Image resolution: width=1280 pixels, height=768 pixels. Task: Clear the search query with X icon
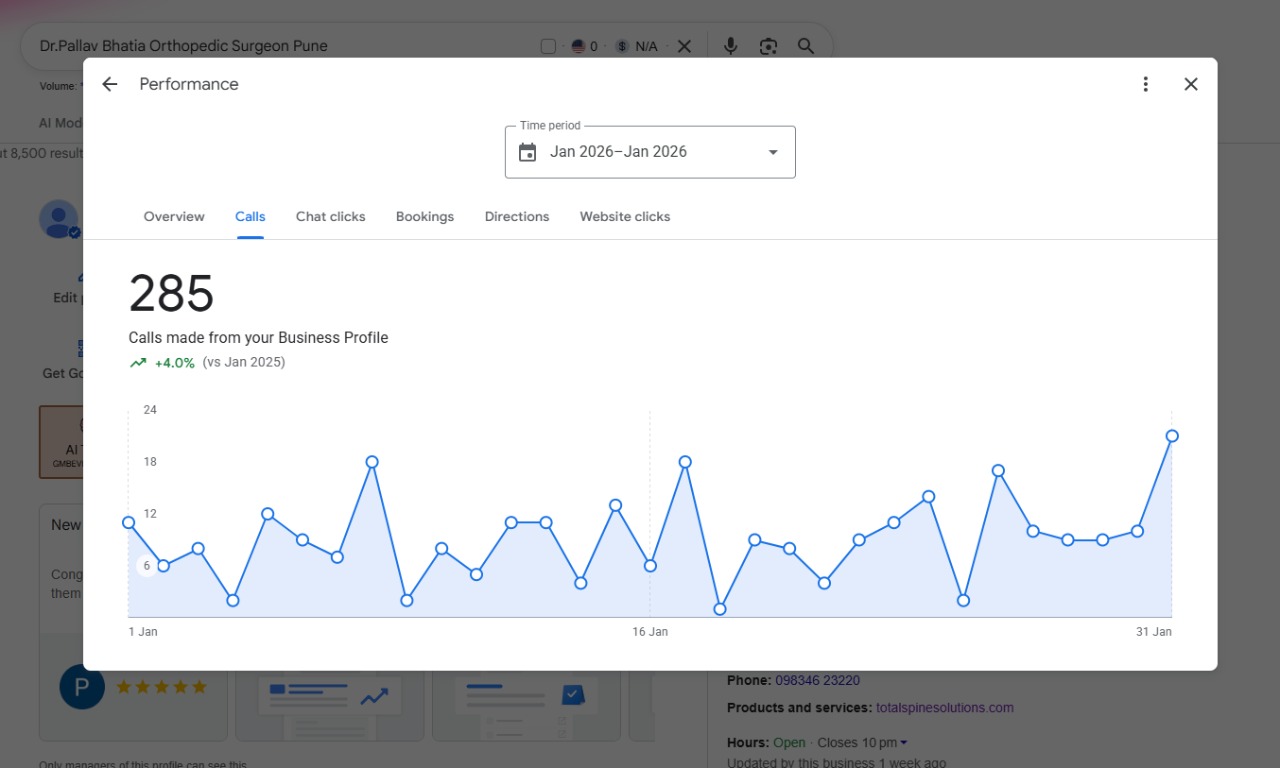click(684, 46)
